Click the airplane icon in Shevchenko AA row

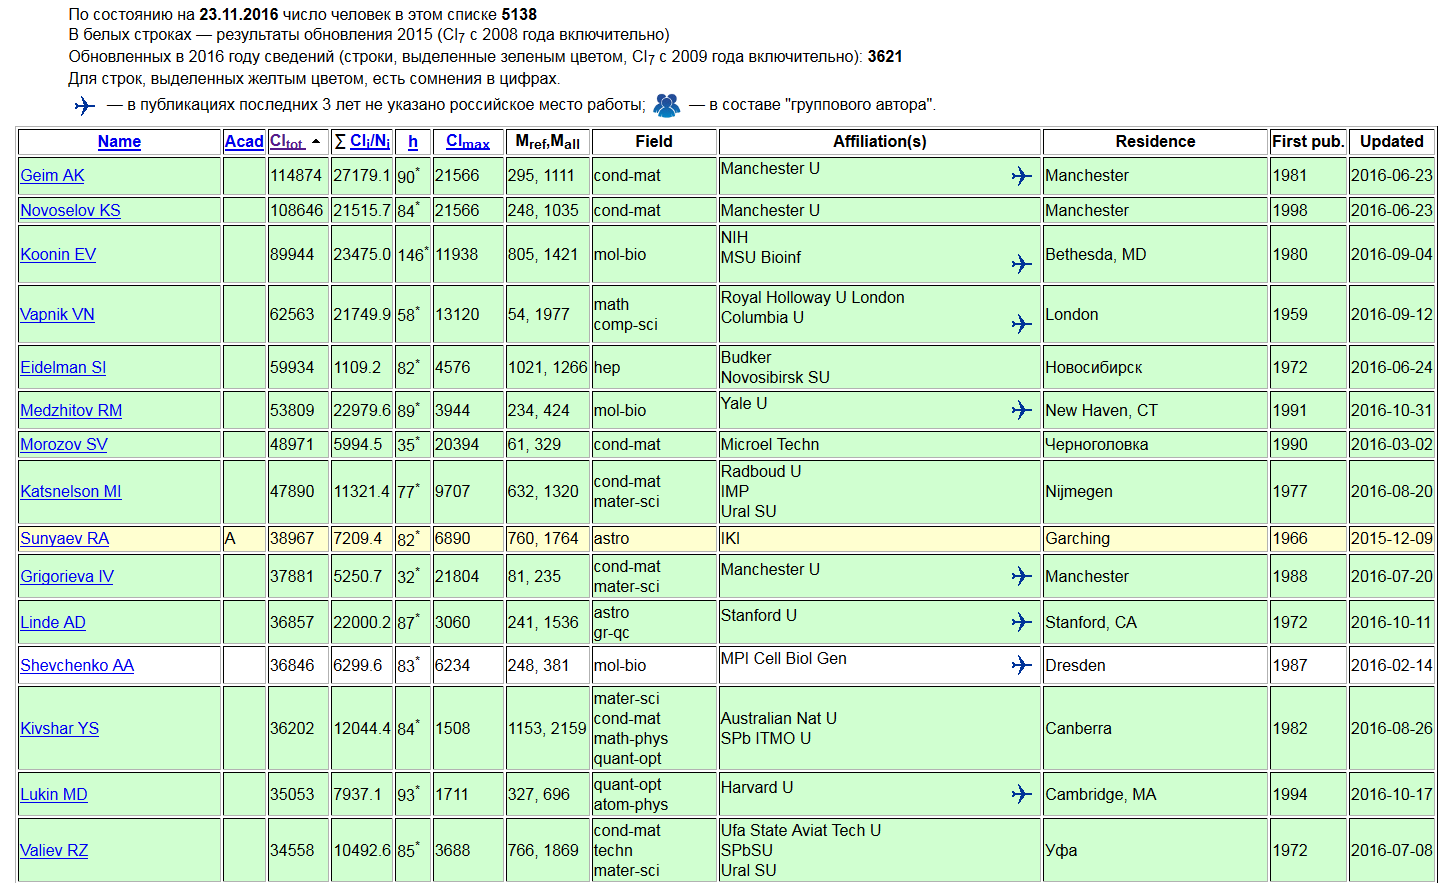click(1021, 665)
